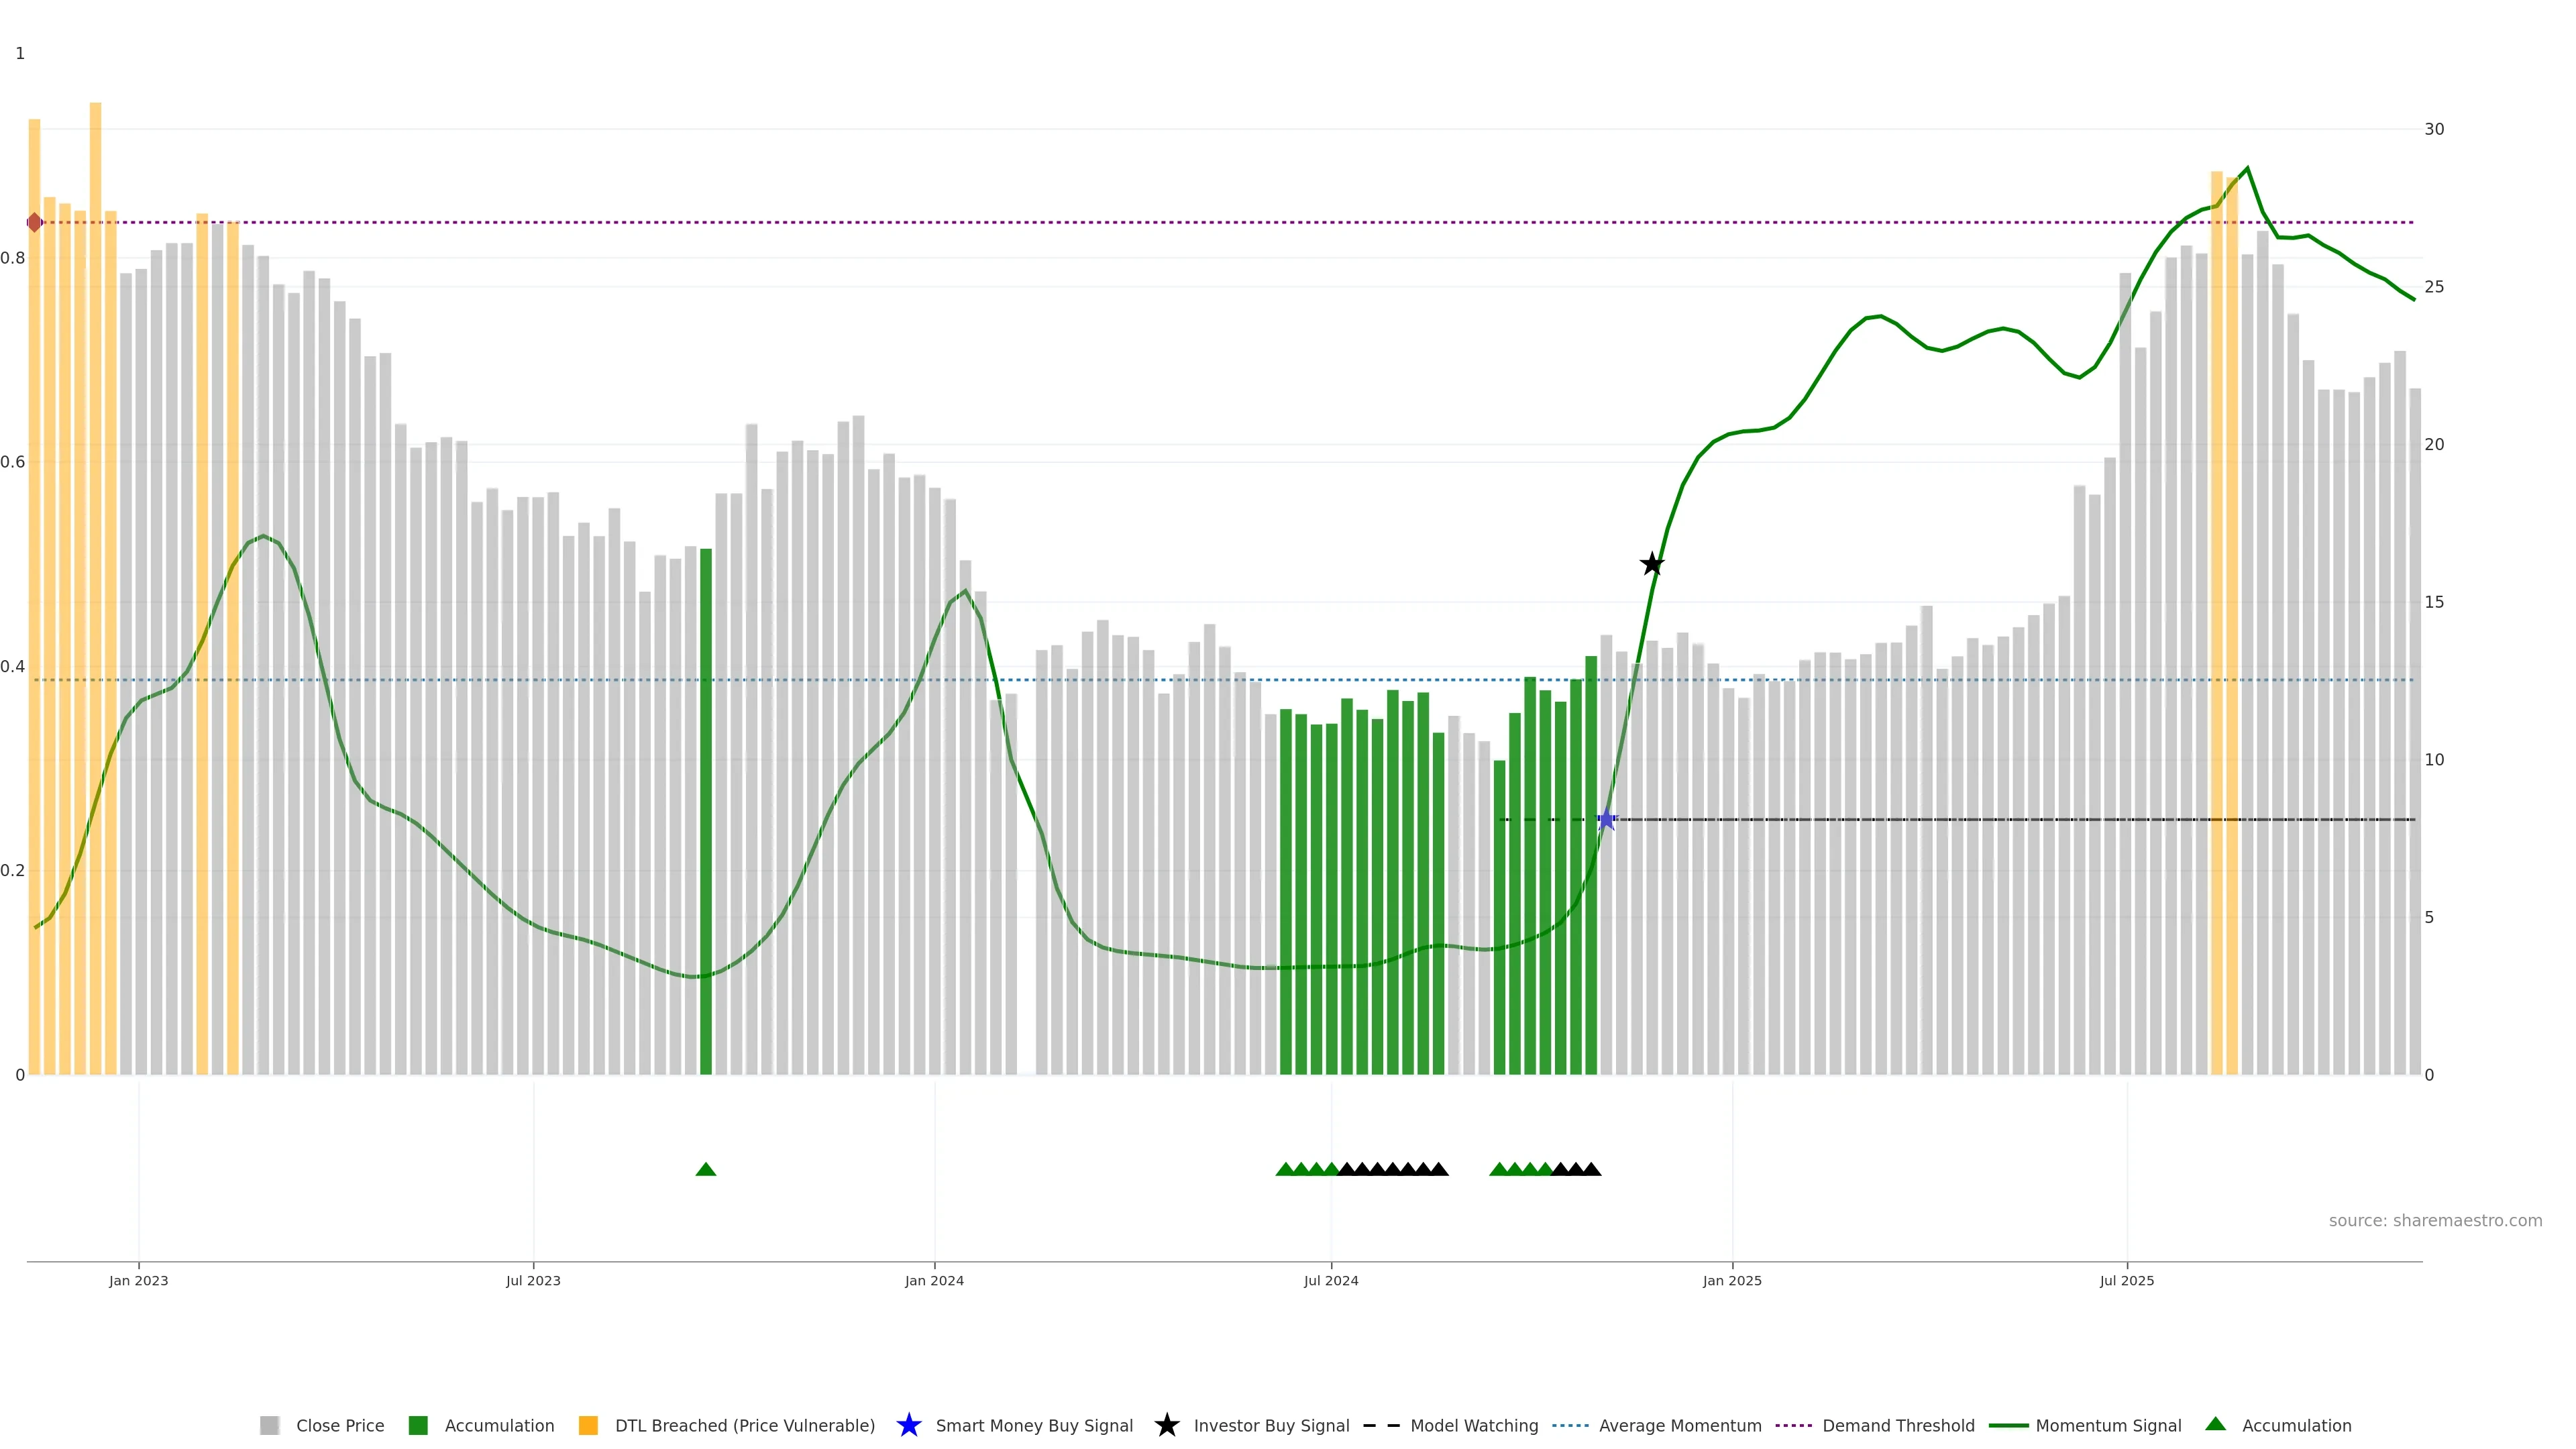This screenshot has width=2576, height=1449.
Task: Click the orange DTL Breached color swatch
Action: click(588, 1425)
